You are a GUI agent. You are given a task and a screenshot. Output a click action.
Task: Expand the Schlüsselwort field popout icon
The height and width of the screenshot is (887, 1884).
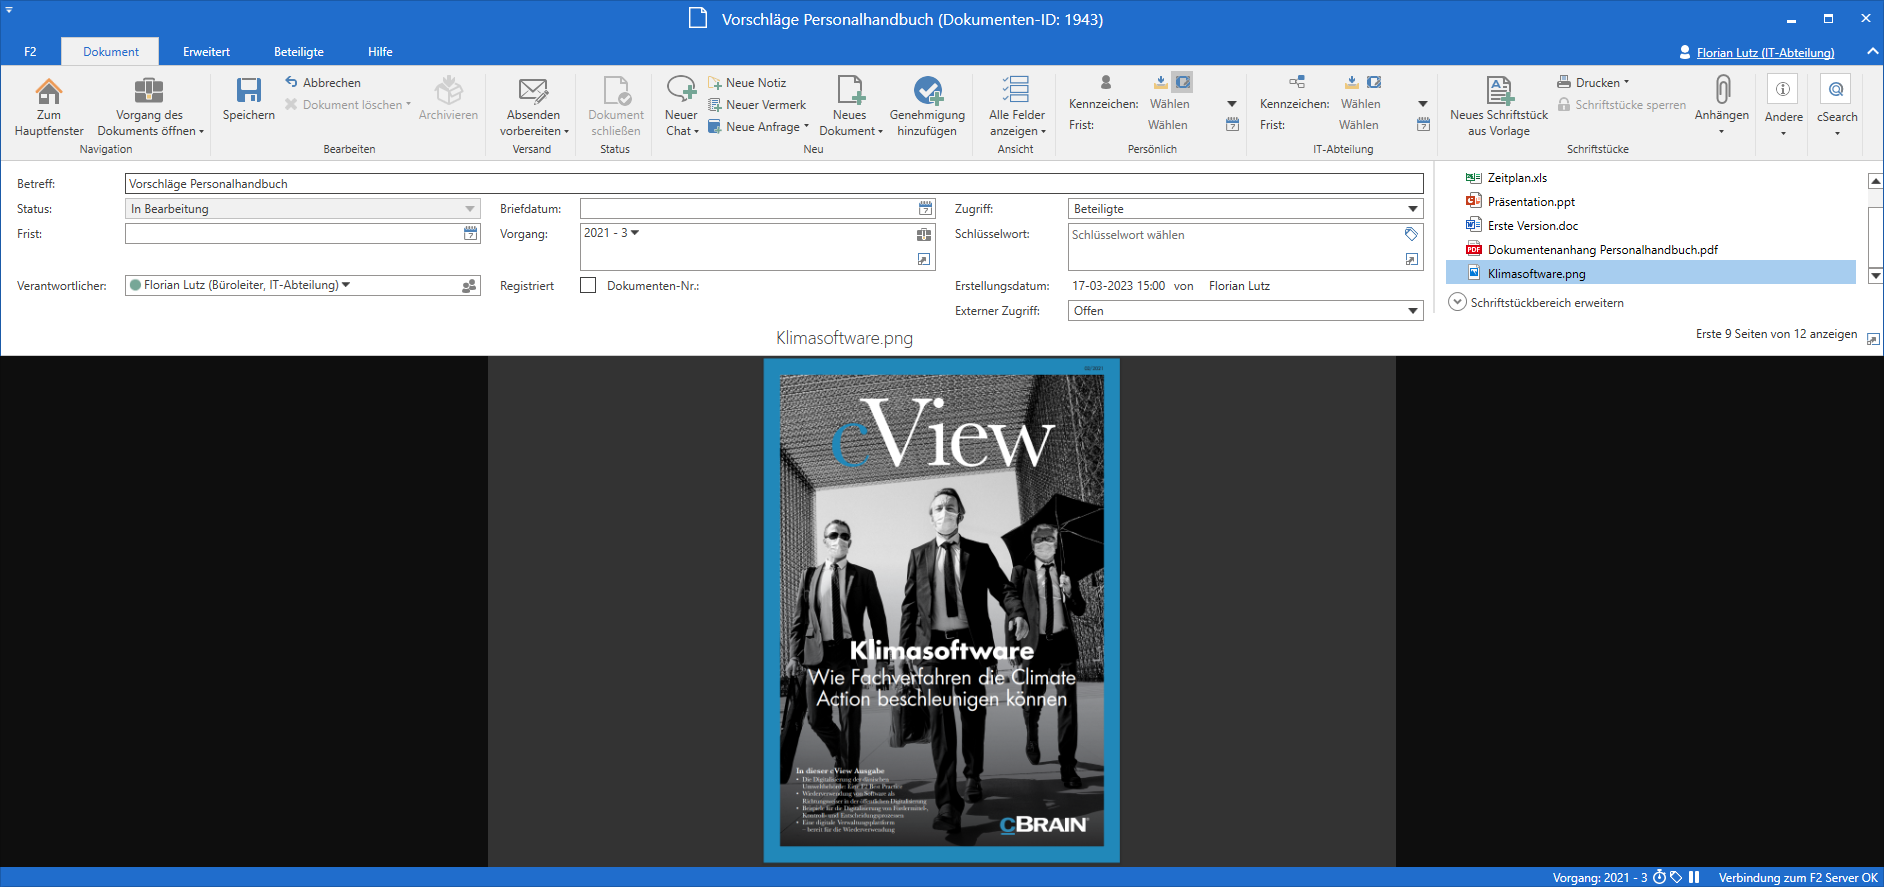pyautogui.click(x=1412, y=260)
